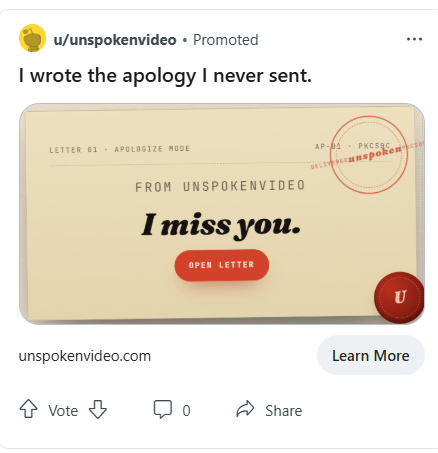Click the Promoted label
The height and width of the screenshot is (453, 438).
point(226,40)
